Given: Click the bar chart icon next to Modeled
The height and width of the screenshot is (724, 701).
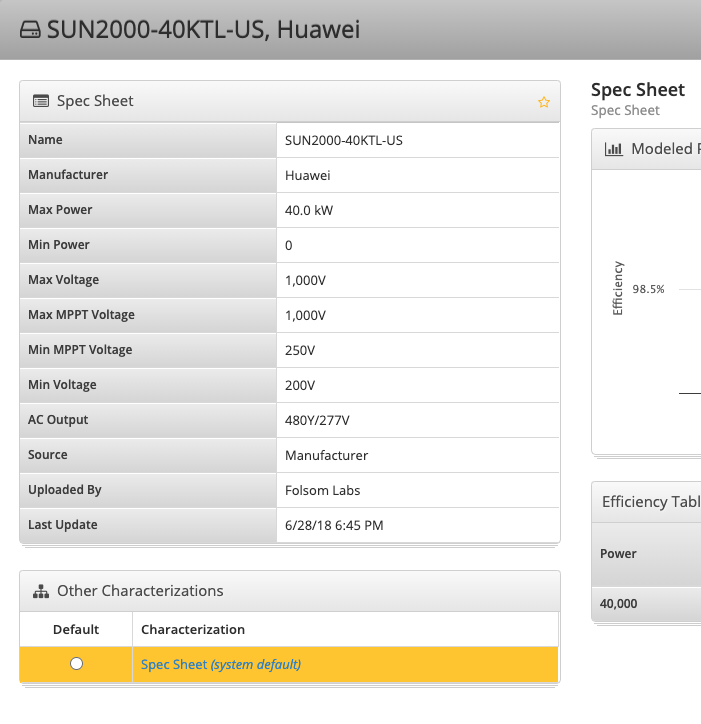Looking at the screenshot, I should tap(614, 149).
